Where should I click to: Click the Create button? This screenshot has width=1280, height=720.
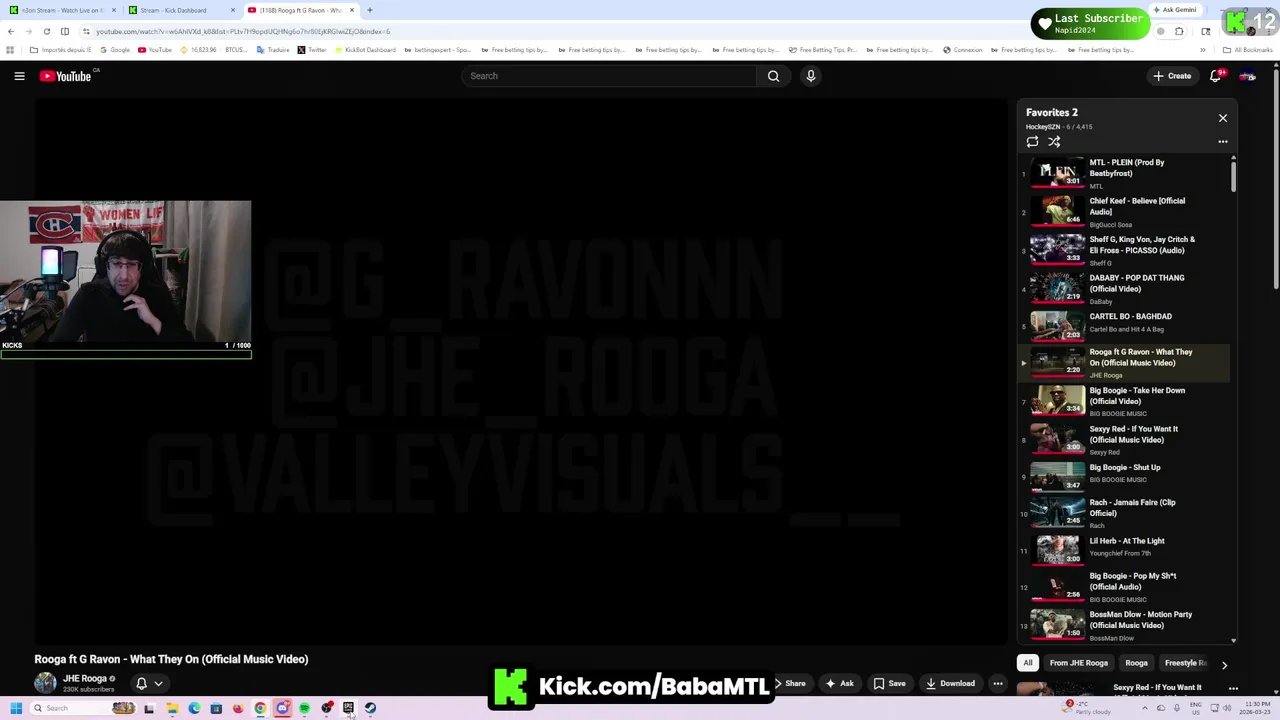point(1172,76)
